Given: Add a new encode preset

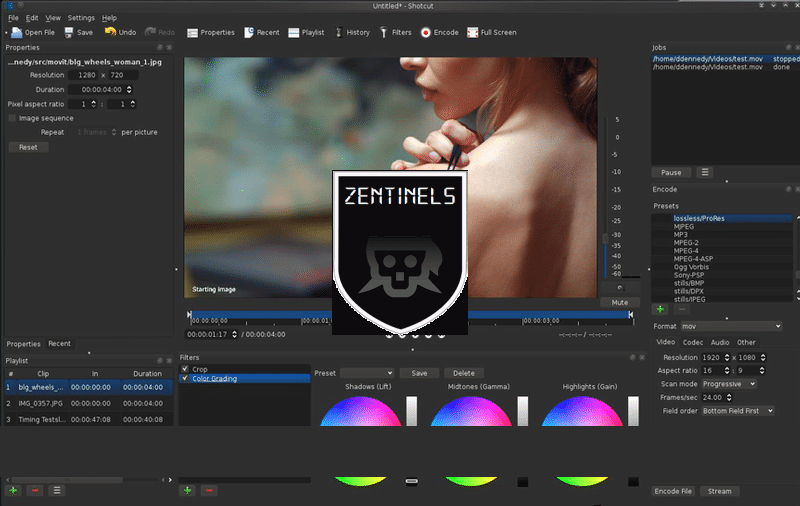Looking at the screenshot, I should [660, 309].
